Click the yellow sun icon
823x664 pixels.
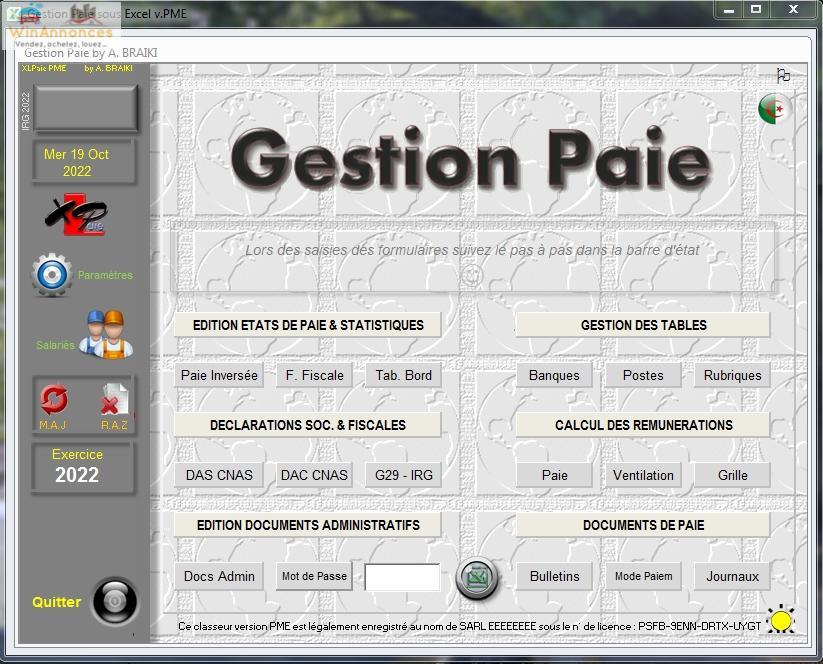[781, 620]
